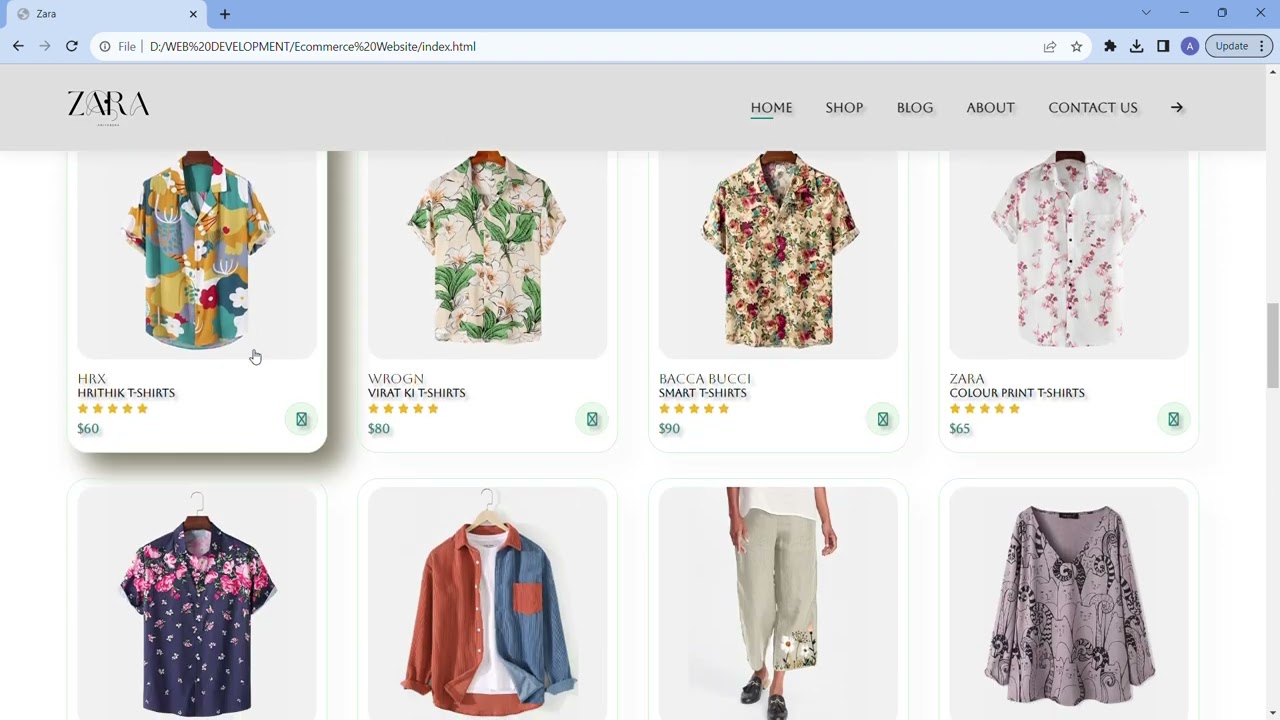
Task: Go forward in browser history
Action: click(45, 46)
